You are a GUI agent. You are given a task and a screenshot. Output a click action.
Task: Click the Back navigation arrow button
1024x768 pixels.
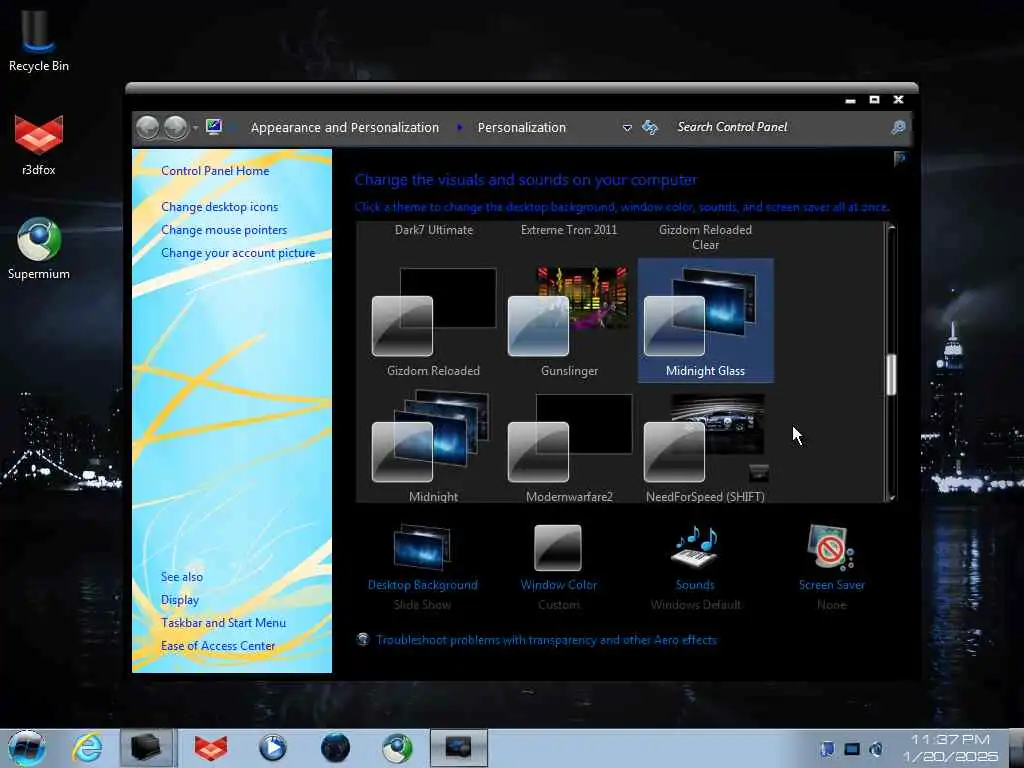click(148, 127)
